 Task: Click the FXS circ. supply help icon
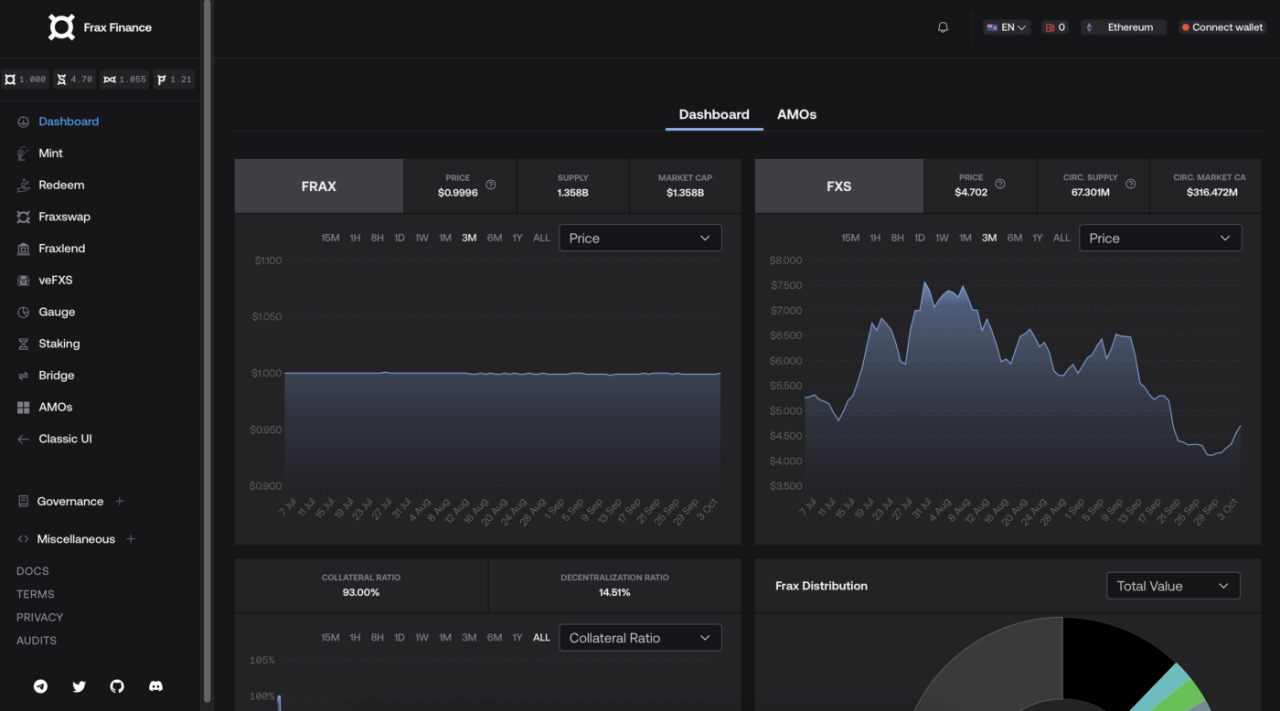(1131, 185)
